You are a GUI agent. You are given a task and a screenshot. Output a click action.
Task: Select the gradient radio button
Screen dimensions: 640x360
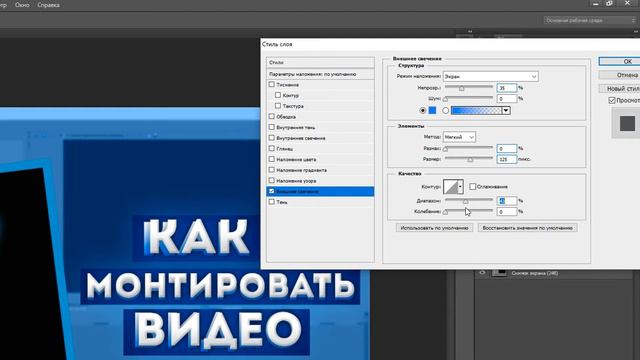446,110
